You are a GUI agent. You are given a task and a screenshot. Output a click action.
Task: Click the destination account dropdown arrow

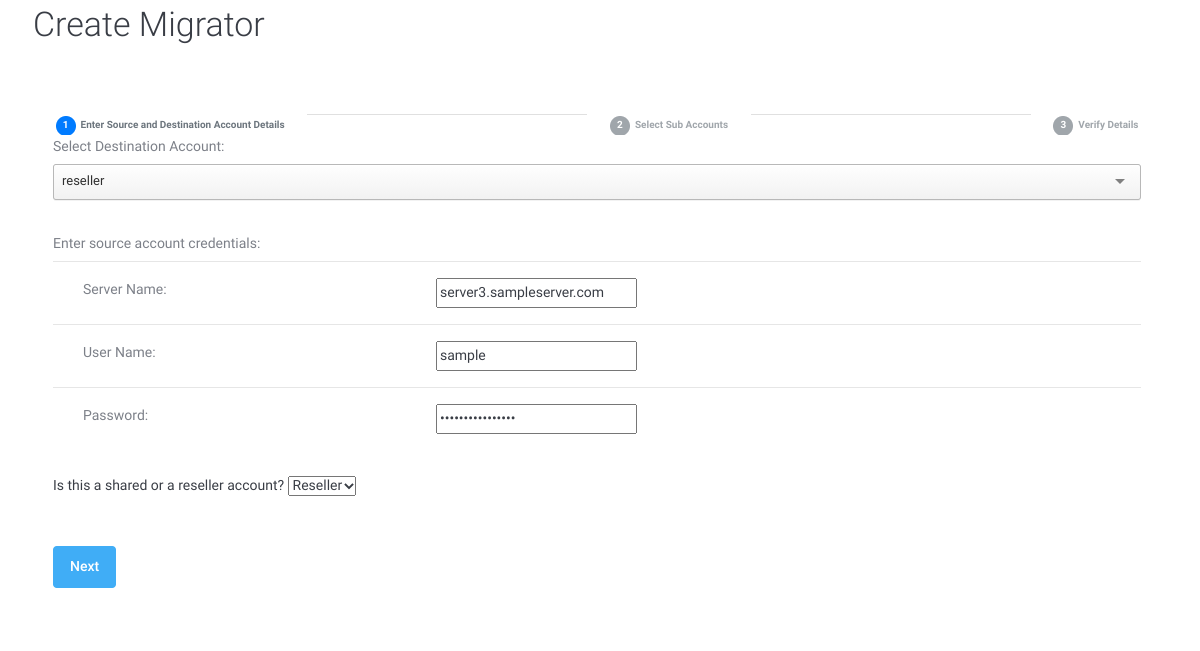click(x=1120, y=182)
